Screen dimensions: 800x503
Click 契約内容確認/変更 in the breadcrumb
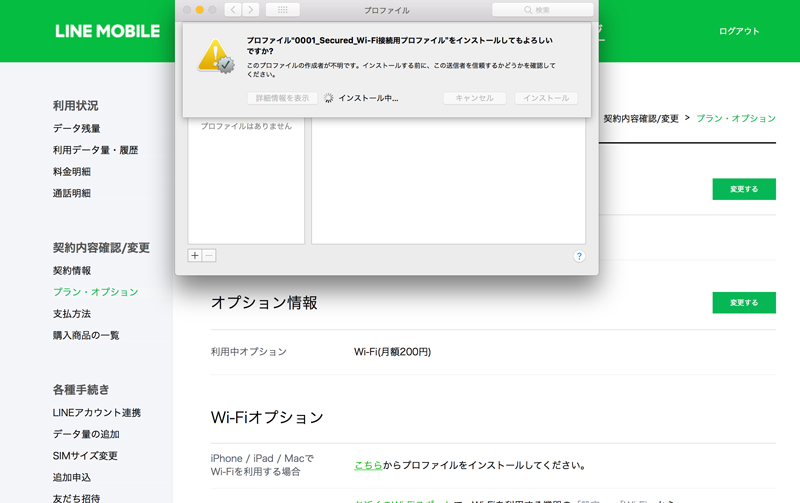pyautogui.click(x=641, y=118)
